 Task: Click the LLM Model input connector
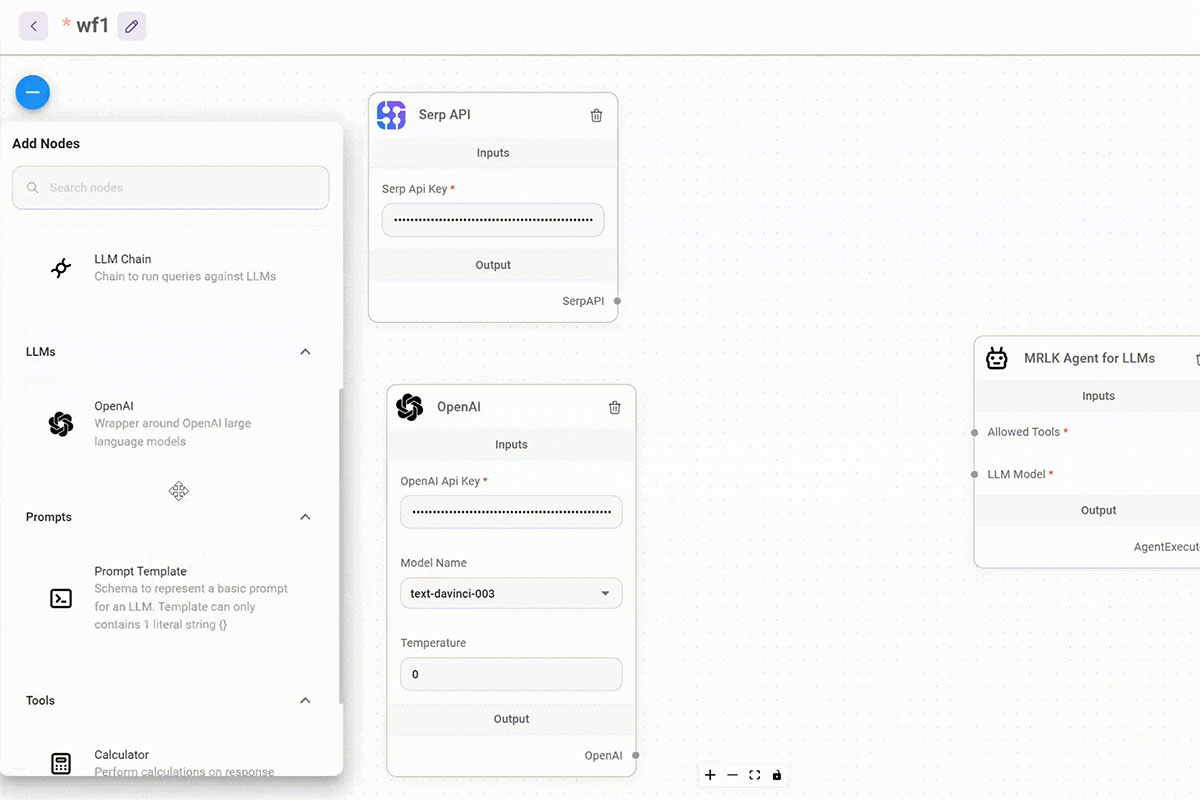974,474
